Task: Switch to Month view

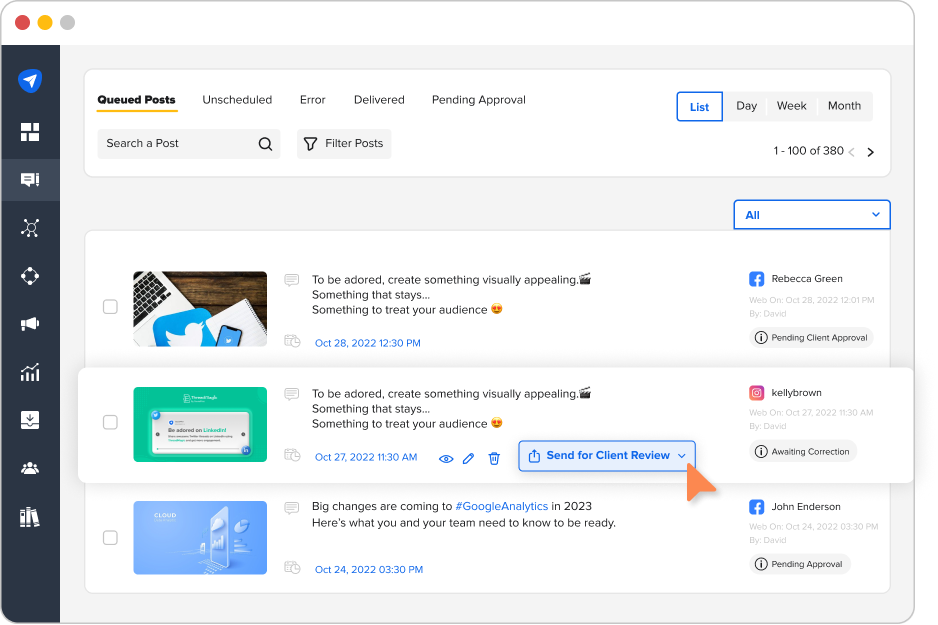Action: (844, 106)
